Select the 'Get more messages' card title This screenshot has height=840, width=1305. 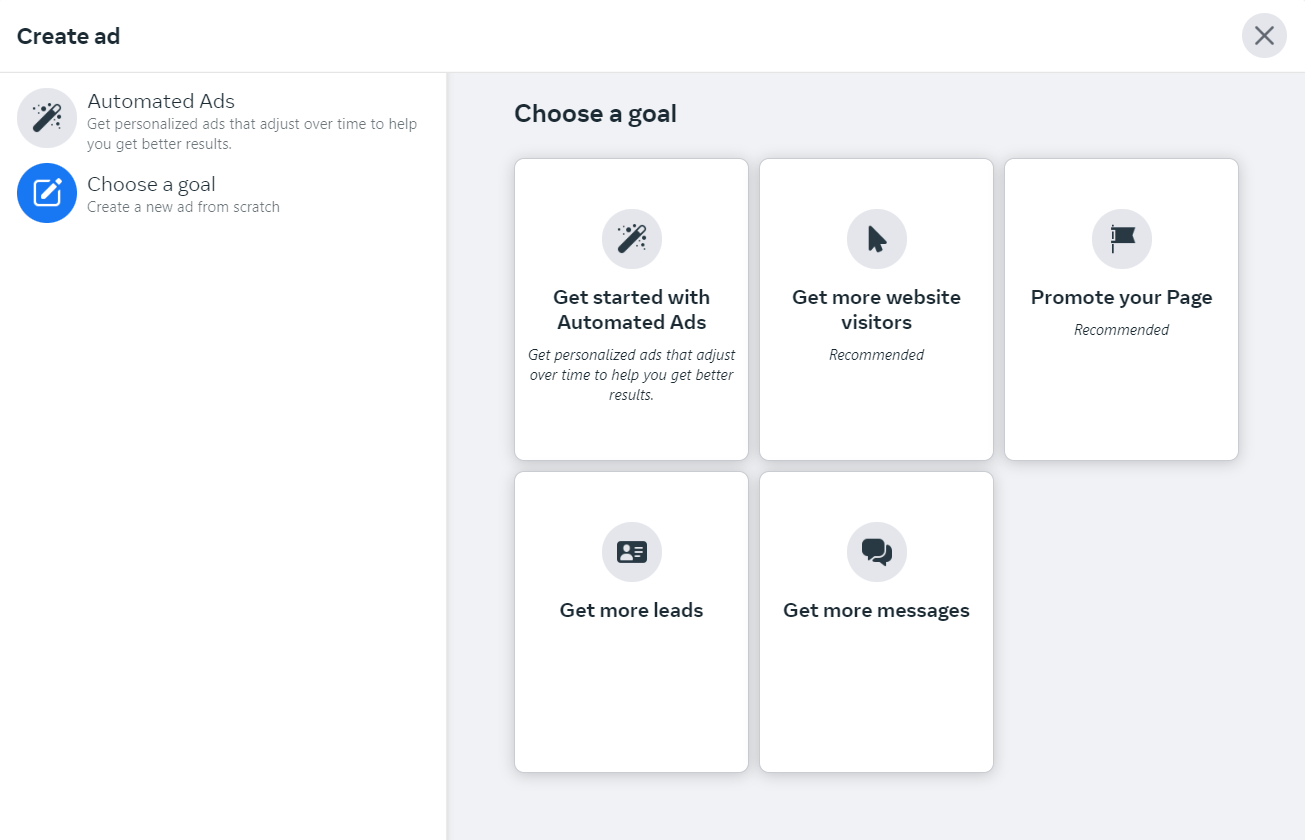coord(876,610)
